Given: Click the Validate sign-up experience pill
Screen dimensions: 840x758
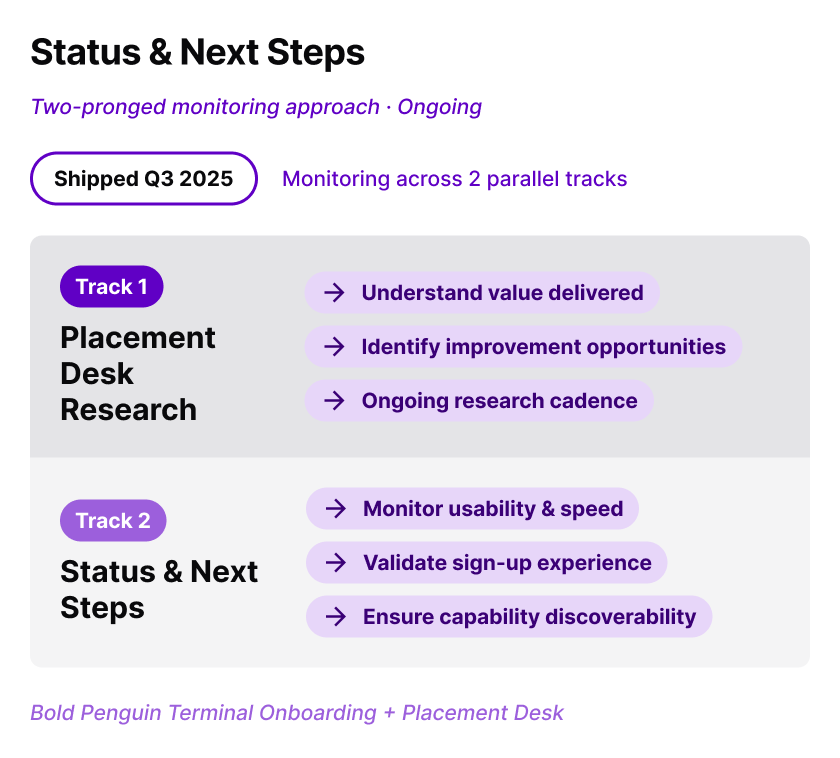Looking at the screenshot, I should tap(486, 562).
